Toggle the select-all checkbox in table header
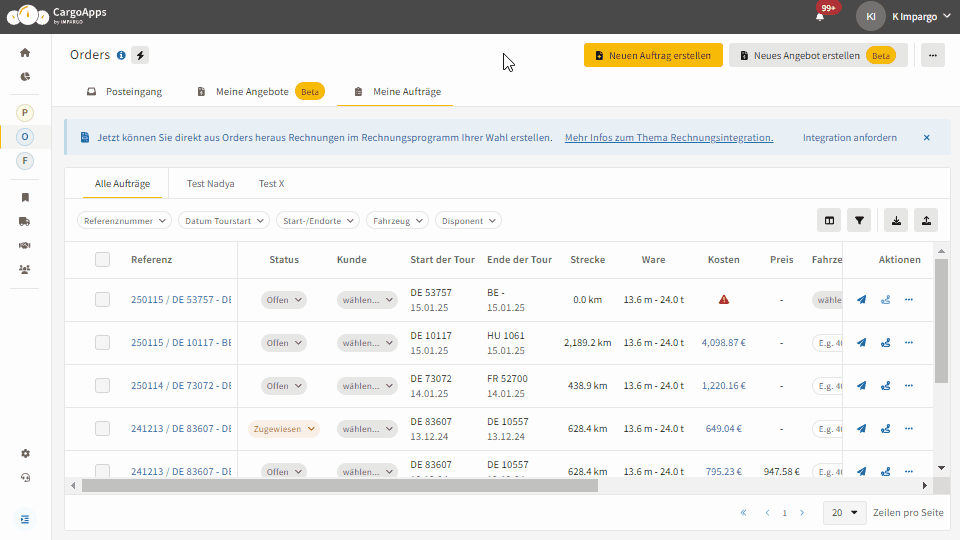 click(x=102, y=260)
